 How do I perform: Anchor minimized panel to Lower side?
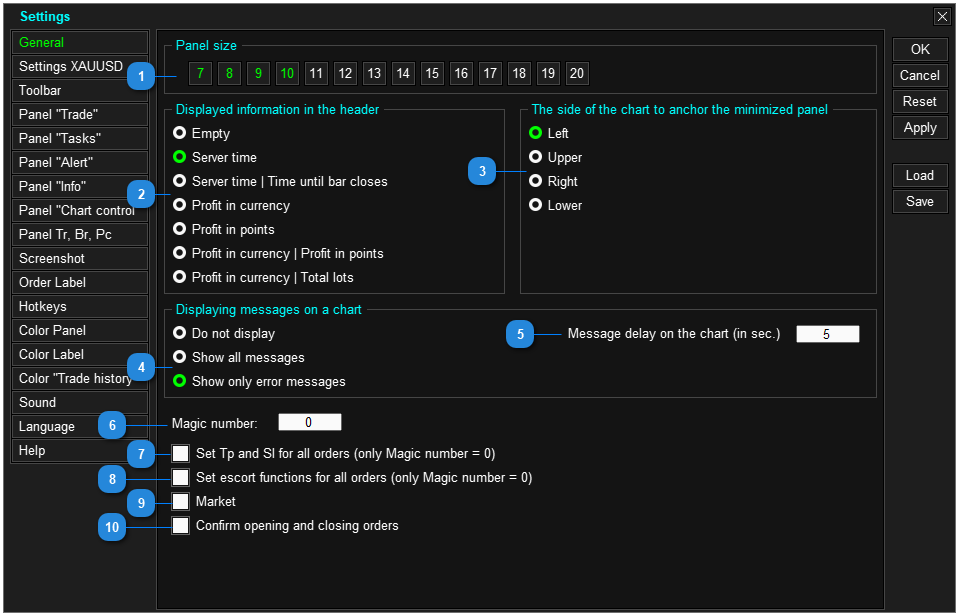(535, 204)
